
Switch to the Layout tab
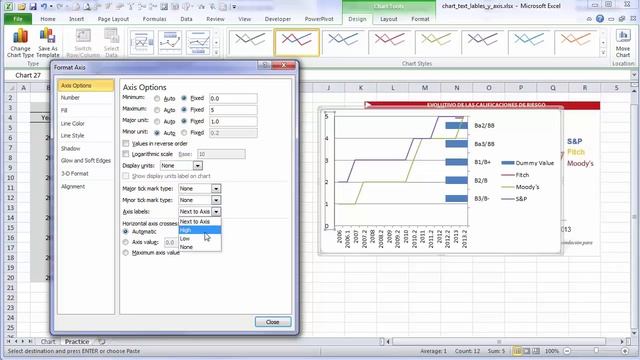click(389, 19)
